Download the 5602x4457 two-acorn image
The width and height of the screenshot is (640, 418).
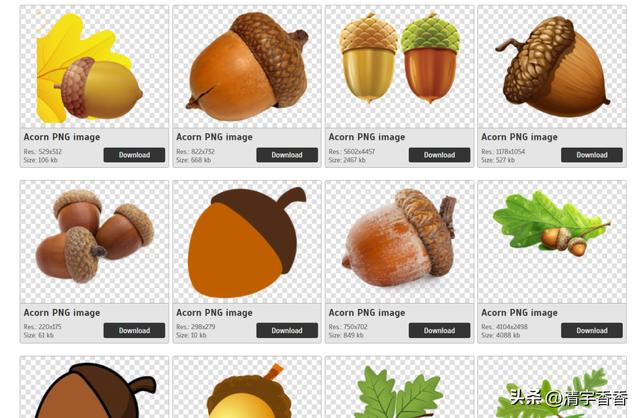pyautogui.click(x=439, y=155)
